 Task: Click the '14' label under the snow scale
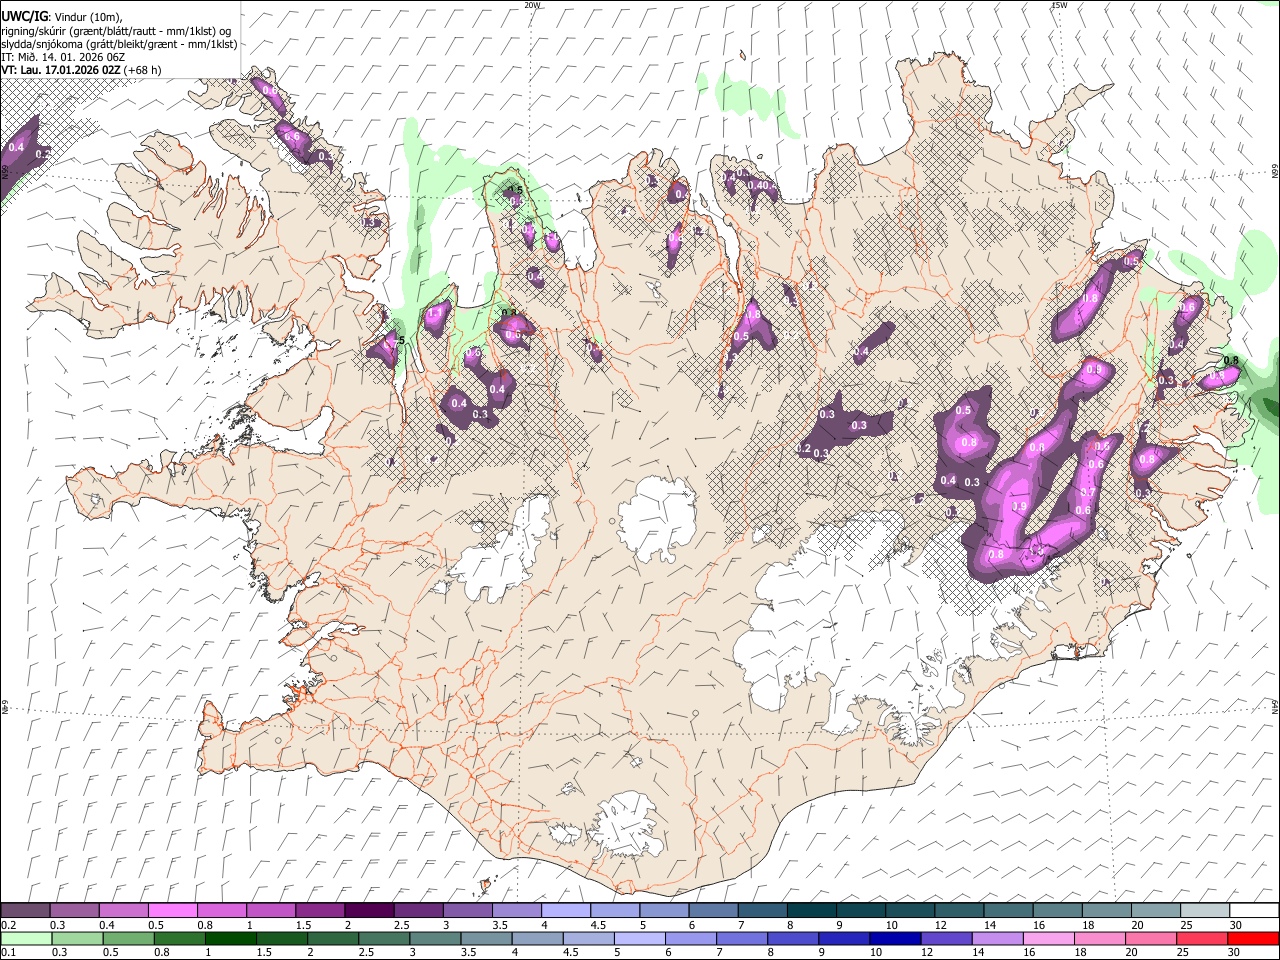pyautogui.click(x=990, y=925)
